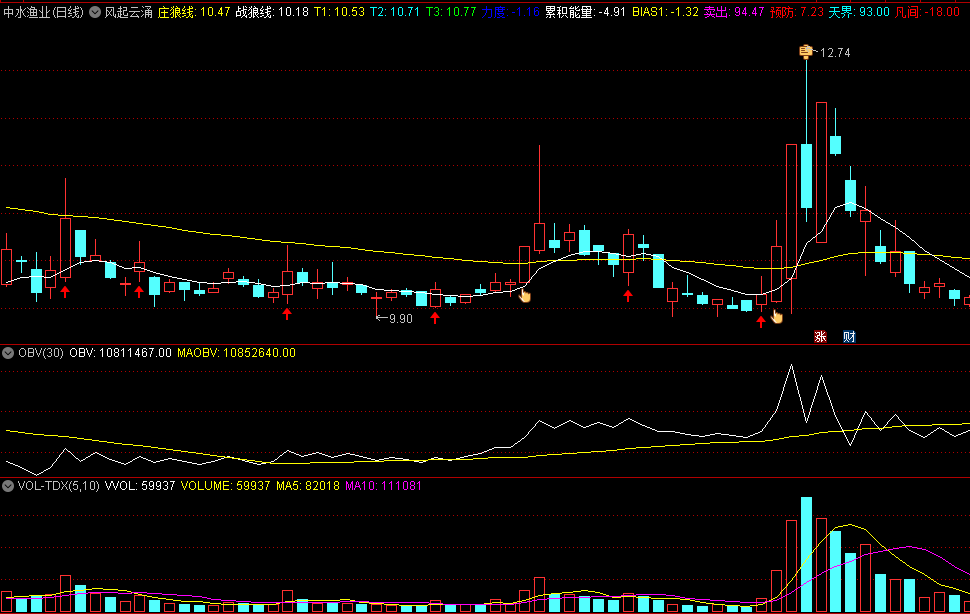Click the VOLUME: 59937 value
The height and width of the screenshot is (614, 970).
225,486
